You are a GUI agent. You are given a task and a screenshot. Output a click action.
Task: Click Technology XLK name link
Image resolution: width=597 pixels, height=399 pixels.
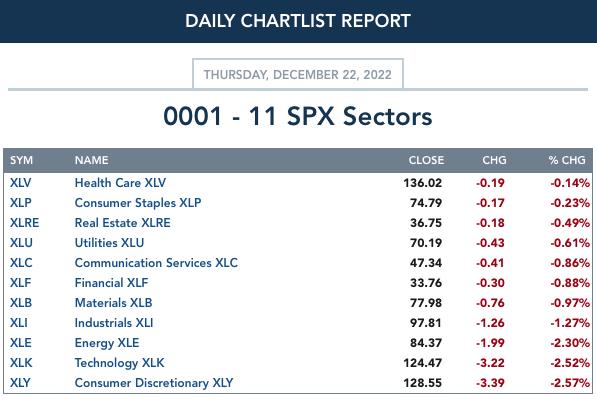coord(120,363)
